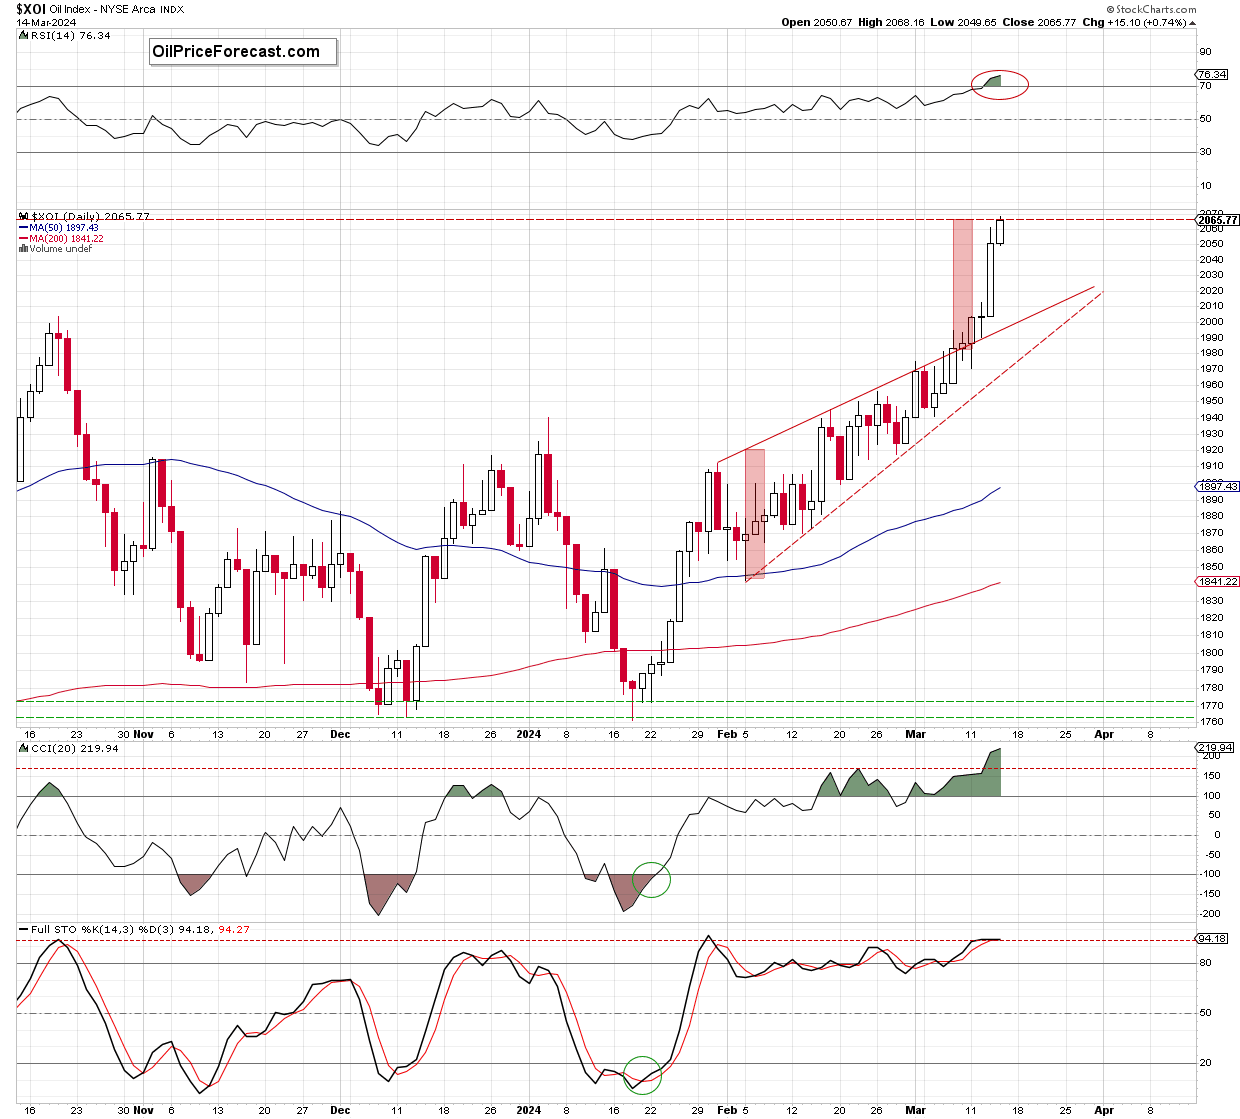Select the red MA(200) legend line swatch
The image size is (1240, 1119).
tap(22, 239)
